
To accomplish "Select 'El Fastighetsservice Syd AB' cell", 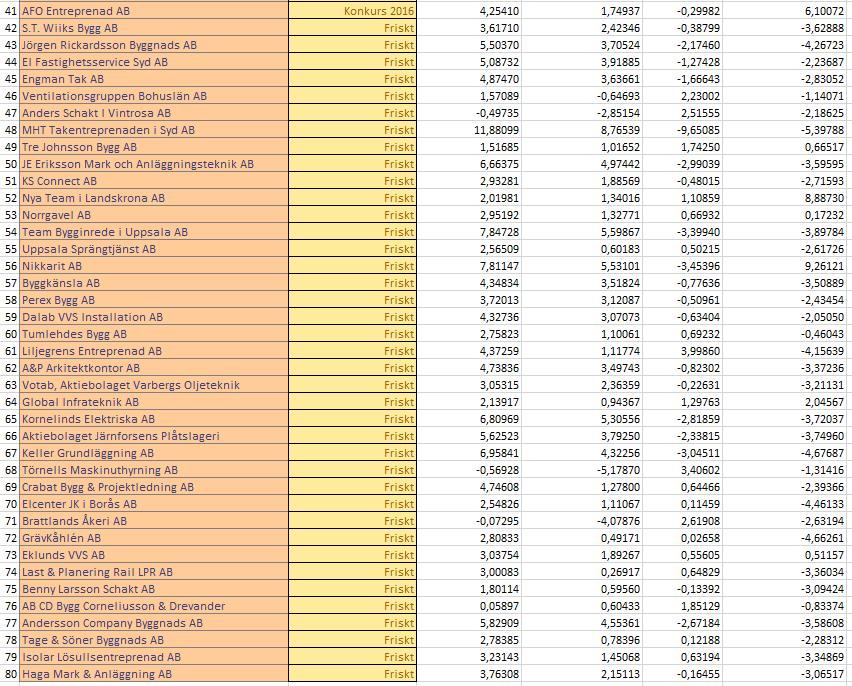I will [x=154, y=62].
